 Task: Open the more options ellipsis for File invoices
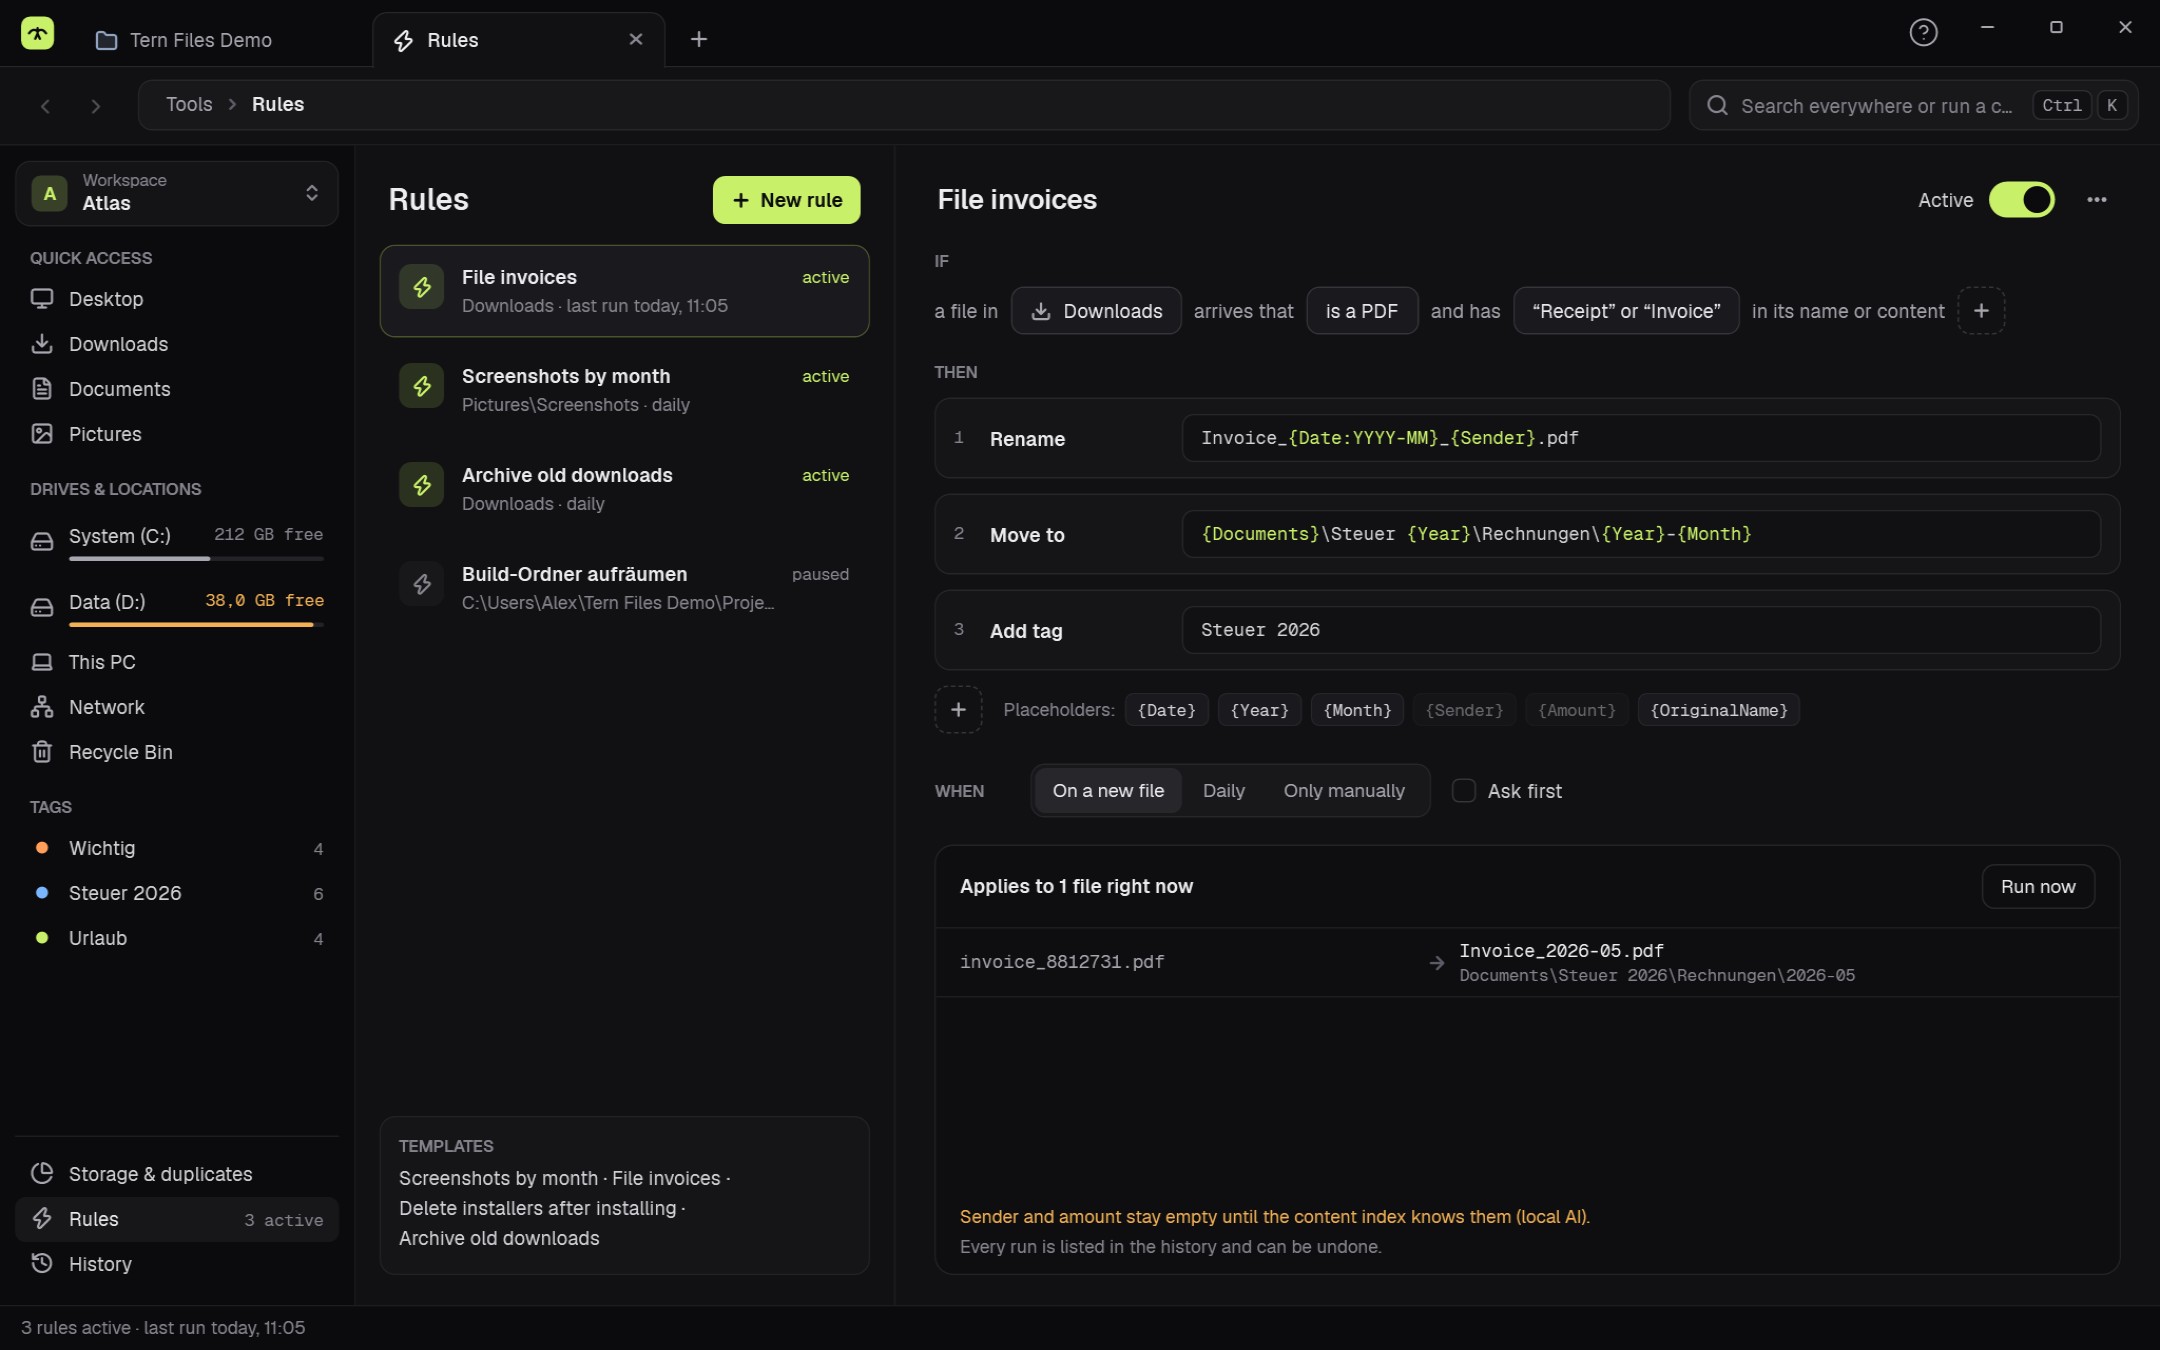pos(2097,200)
